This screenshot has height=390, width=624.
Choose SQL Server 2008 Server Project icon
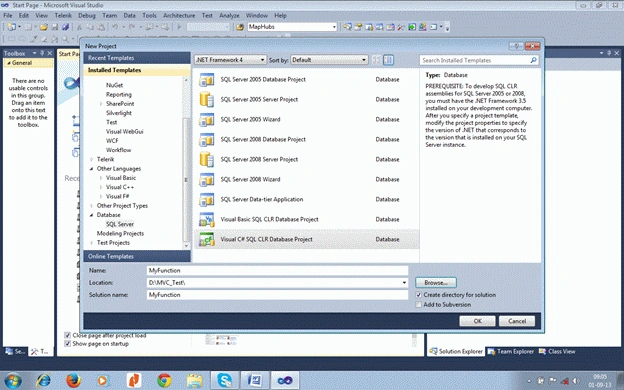(x=207, y=159)
